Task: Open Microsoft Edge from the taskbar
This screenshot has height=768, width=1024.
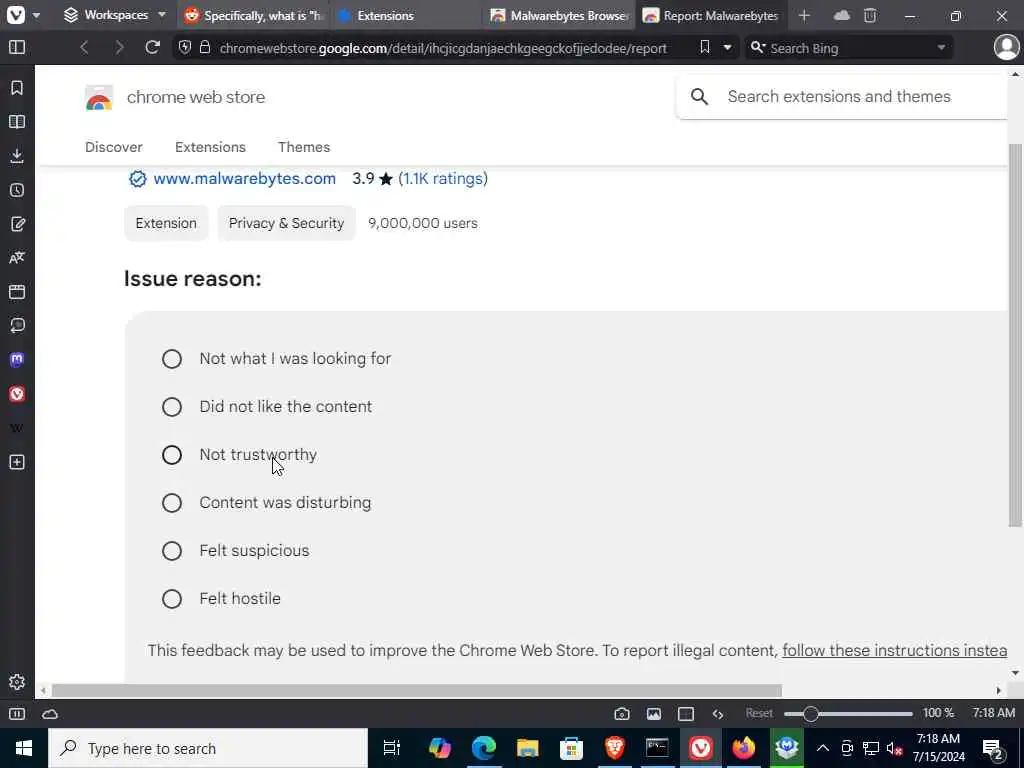Action: click(x=483, y=748)
